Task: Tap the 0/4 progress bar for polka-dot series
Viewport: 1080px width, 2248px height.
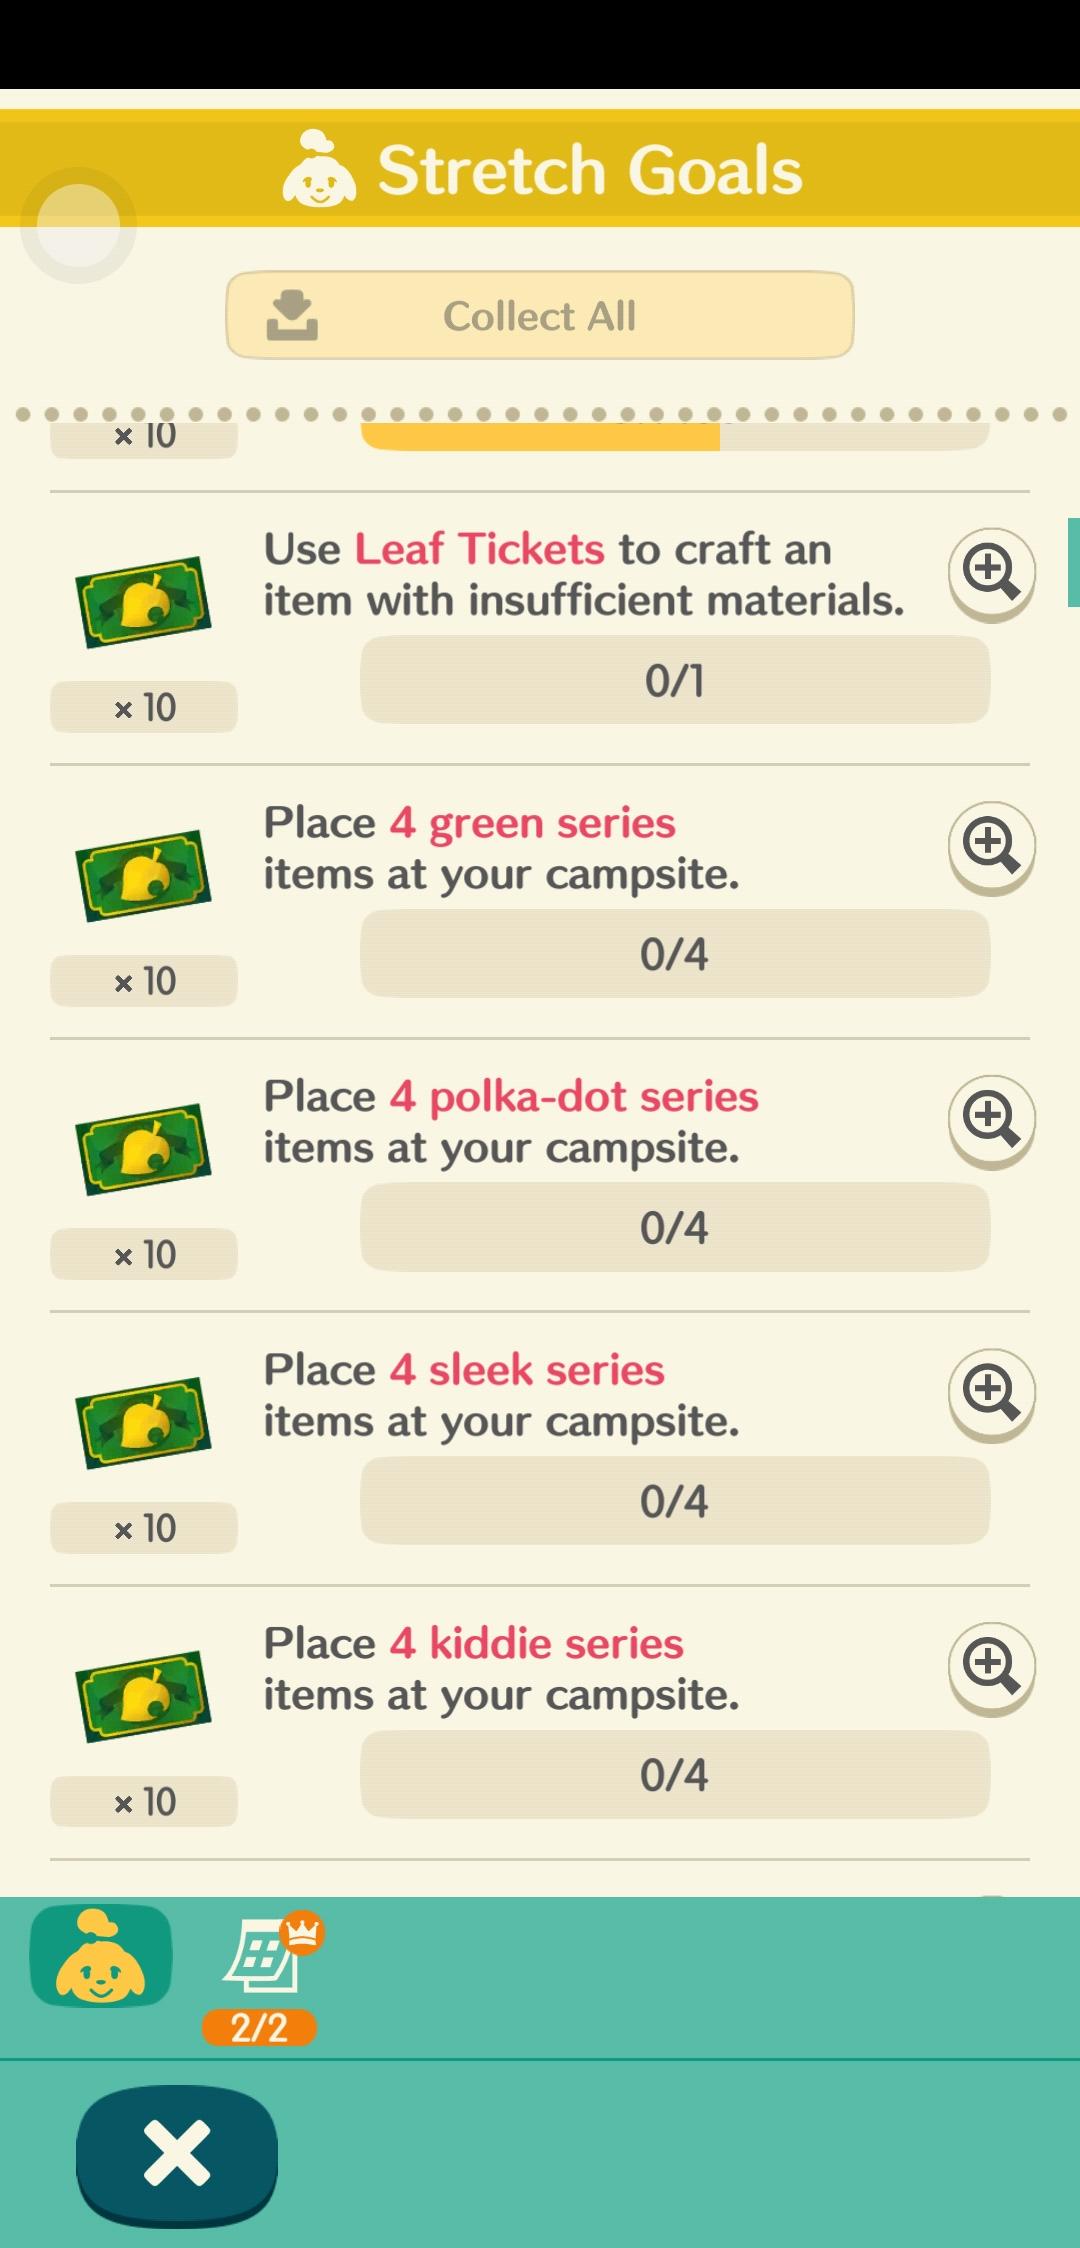Action: click(x=675, y=1227)
